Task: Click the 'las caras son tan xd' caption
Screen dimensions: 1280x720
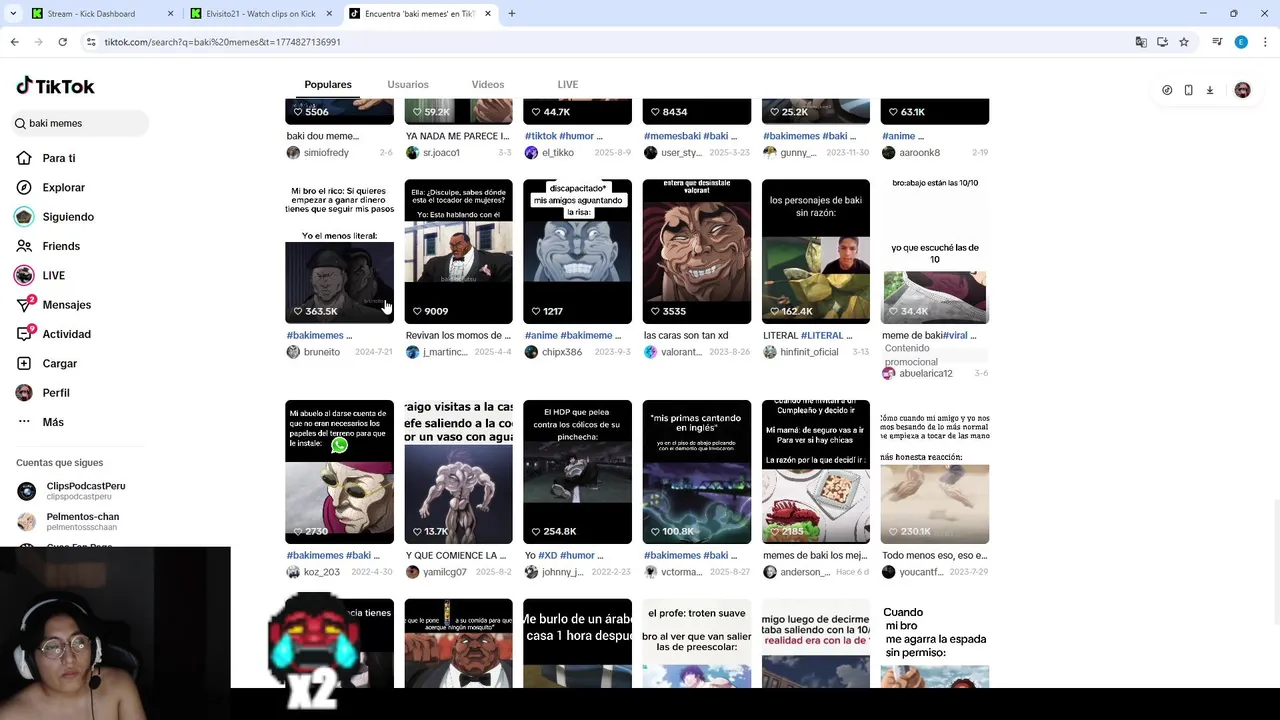Action: tap(686, 335)
